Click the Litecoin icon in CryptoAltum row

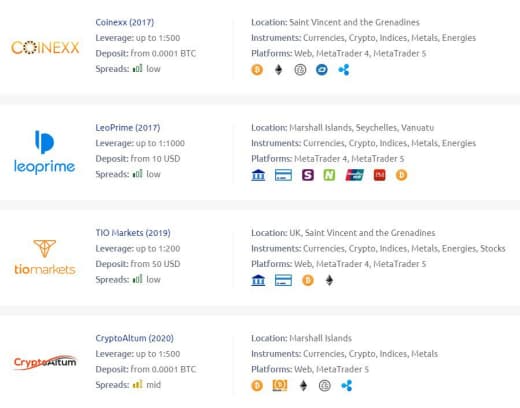click(325, 386)
